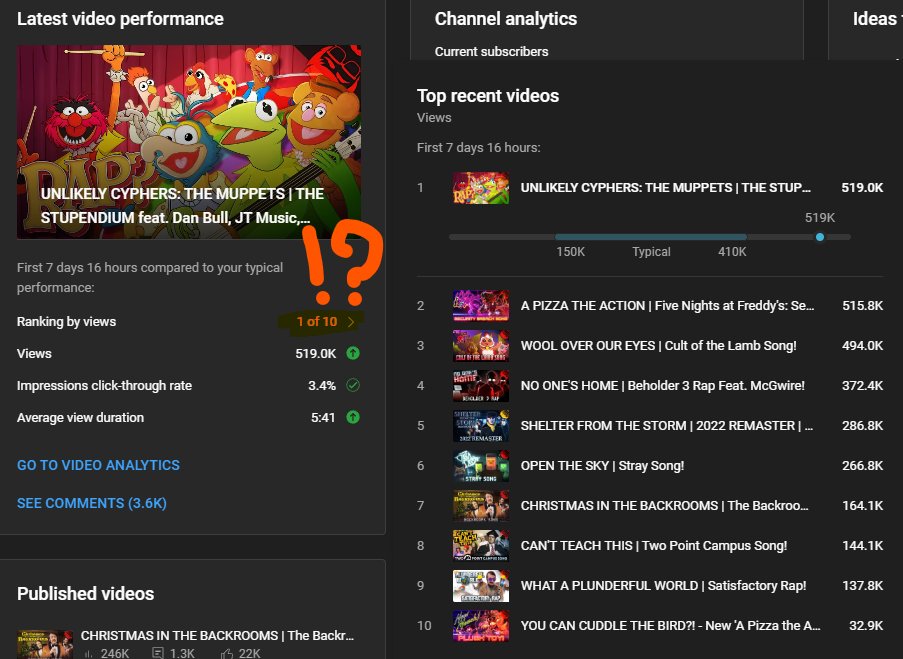903x659 pixels.
Task: Click 'Typical' label under performance bar
Action: pyautogui.click(x=651, y=252)
